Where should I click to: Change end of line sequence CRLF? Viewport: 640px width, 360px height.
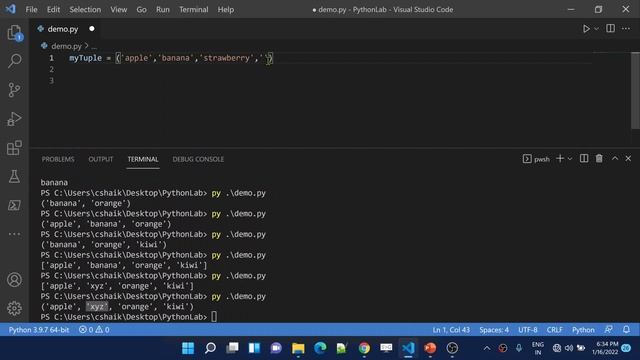click(554, 330)
